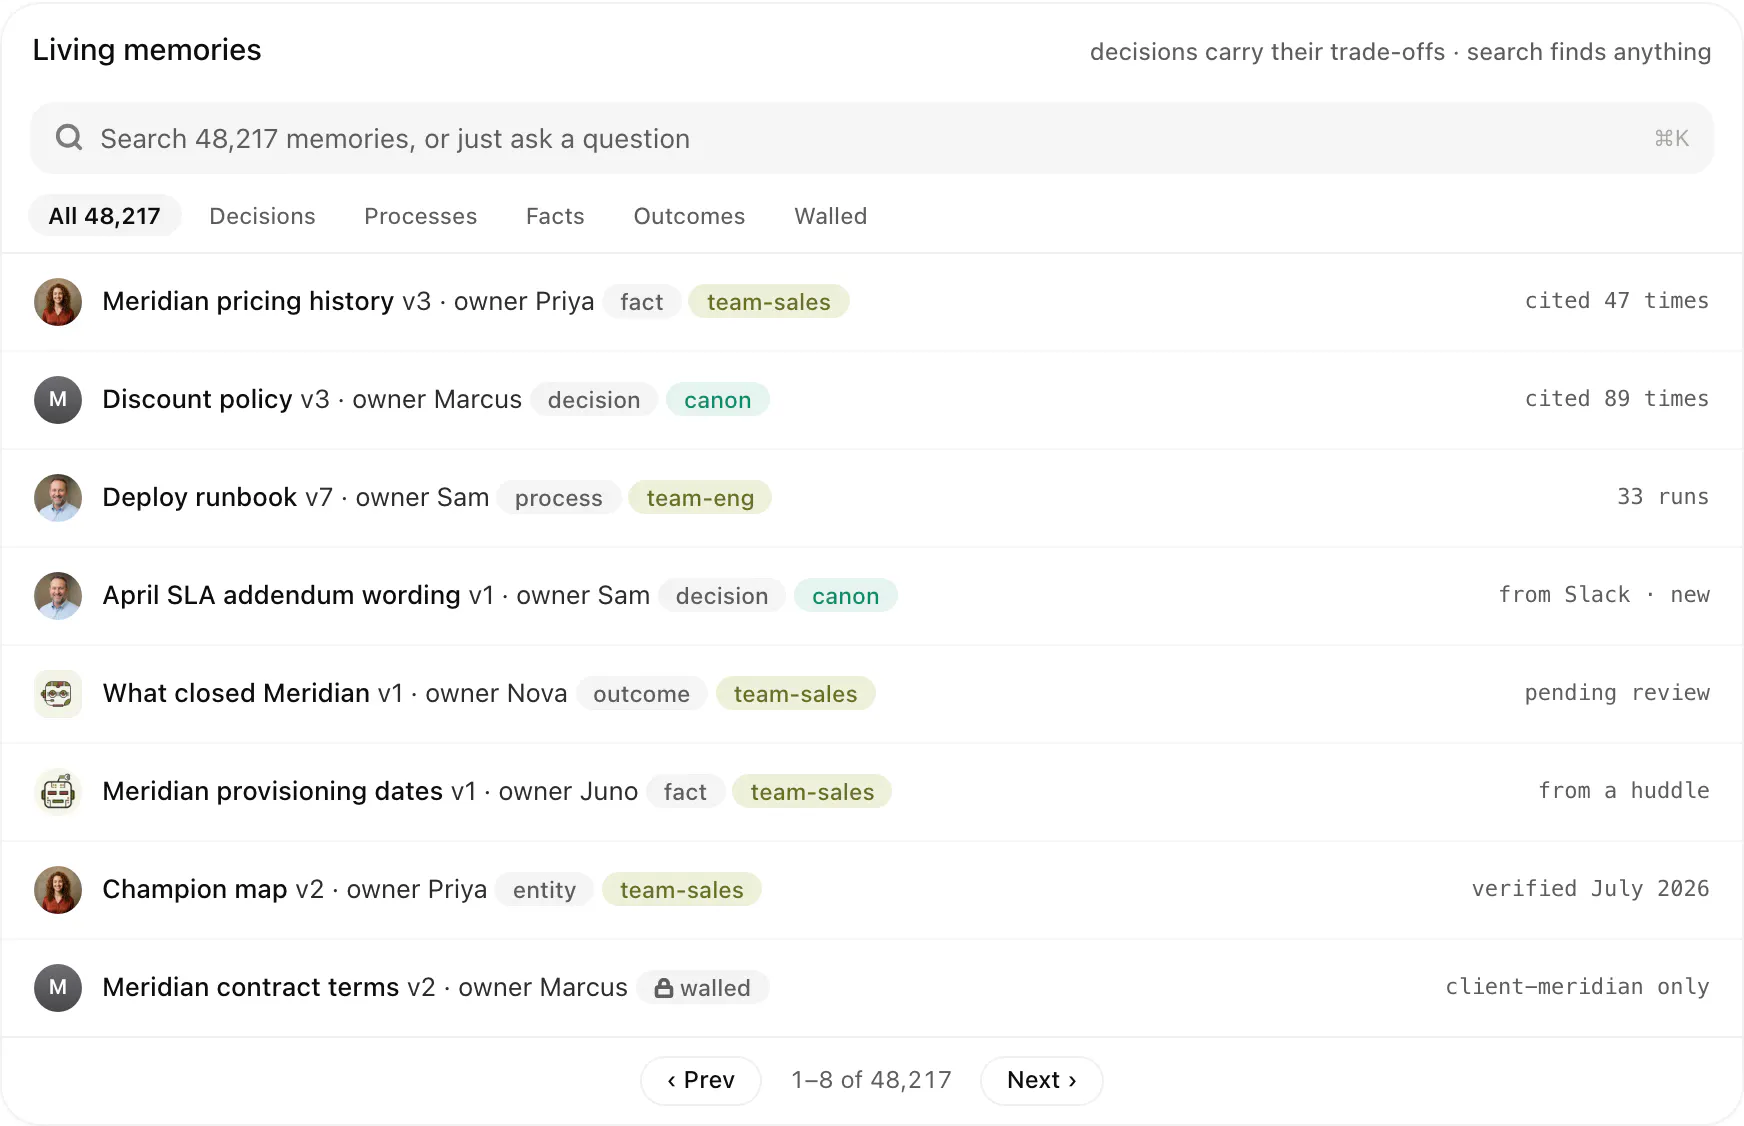This screenshot has width=1744, height=1126.
Task: Click the 'Living memories' heading
Action: (147, 50)
